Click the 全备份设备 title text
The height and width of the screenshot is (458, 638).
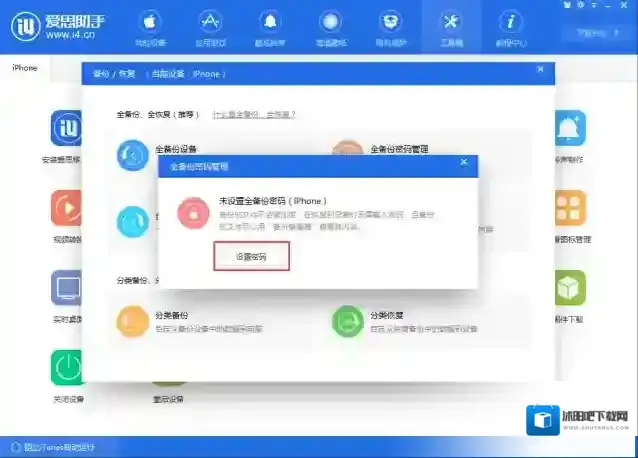pos(176,149)
